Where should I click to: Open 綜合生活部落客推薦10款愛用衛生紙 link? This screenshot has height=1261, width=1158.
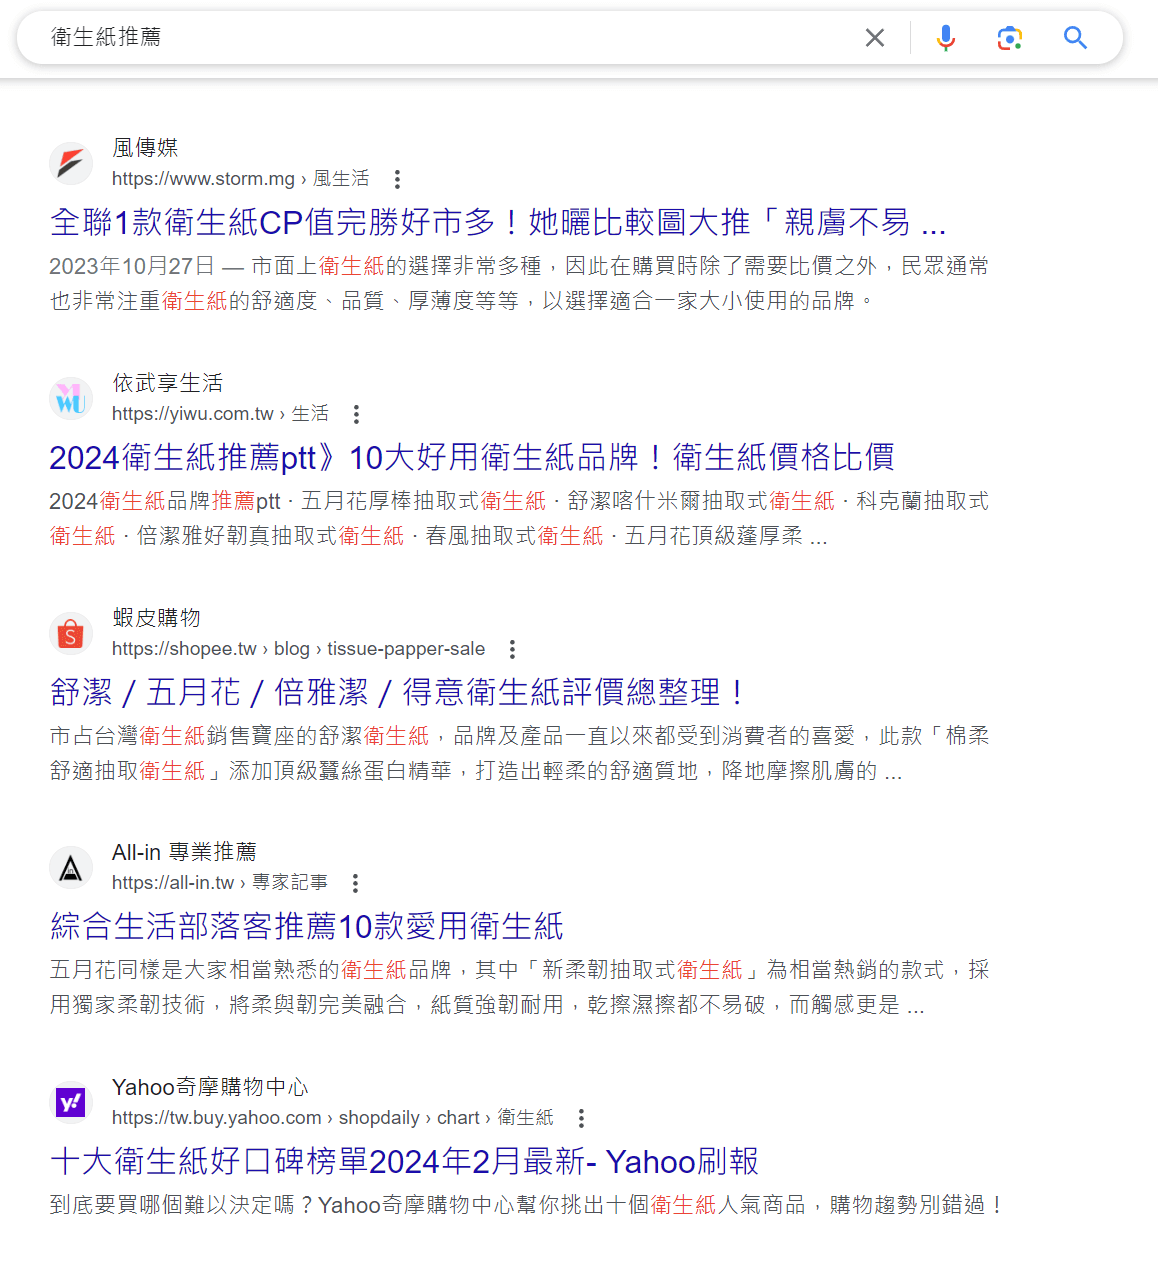point(306,926)
